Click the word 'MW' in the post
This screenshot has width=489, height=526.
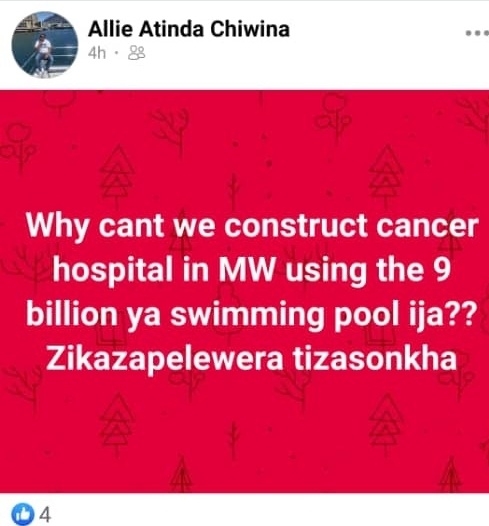pyautogui.click(x=247, y=270)
